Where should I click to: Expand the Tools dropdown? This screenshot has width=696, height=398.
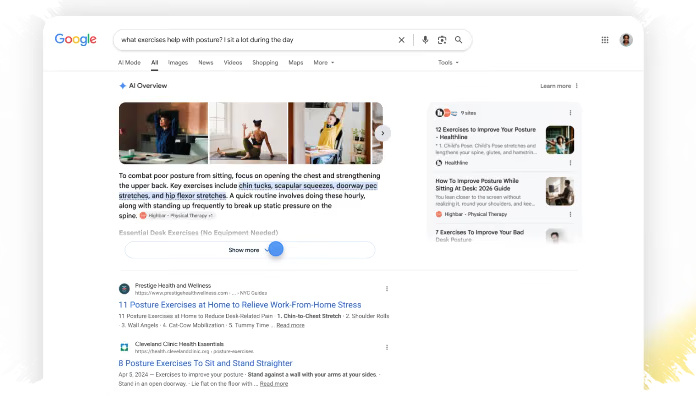(448, 63)
